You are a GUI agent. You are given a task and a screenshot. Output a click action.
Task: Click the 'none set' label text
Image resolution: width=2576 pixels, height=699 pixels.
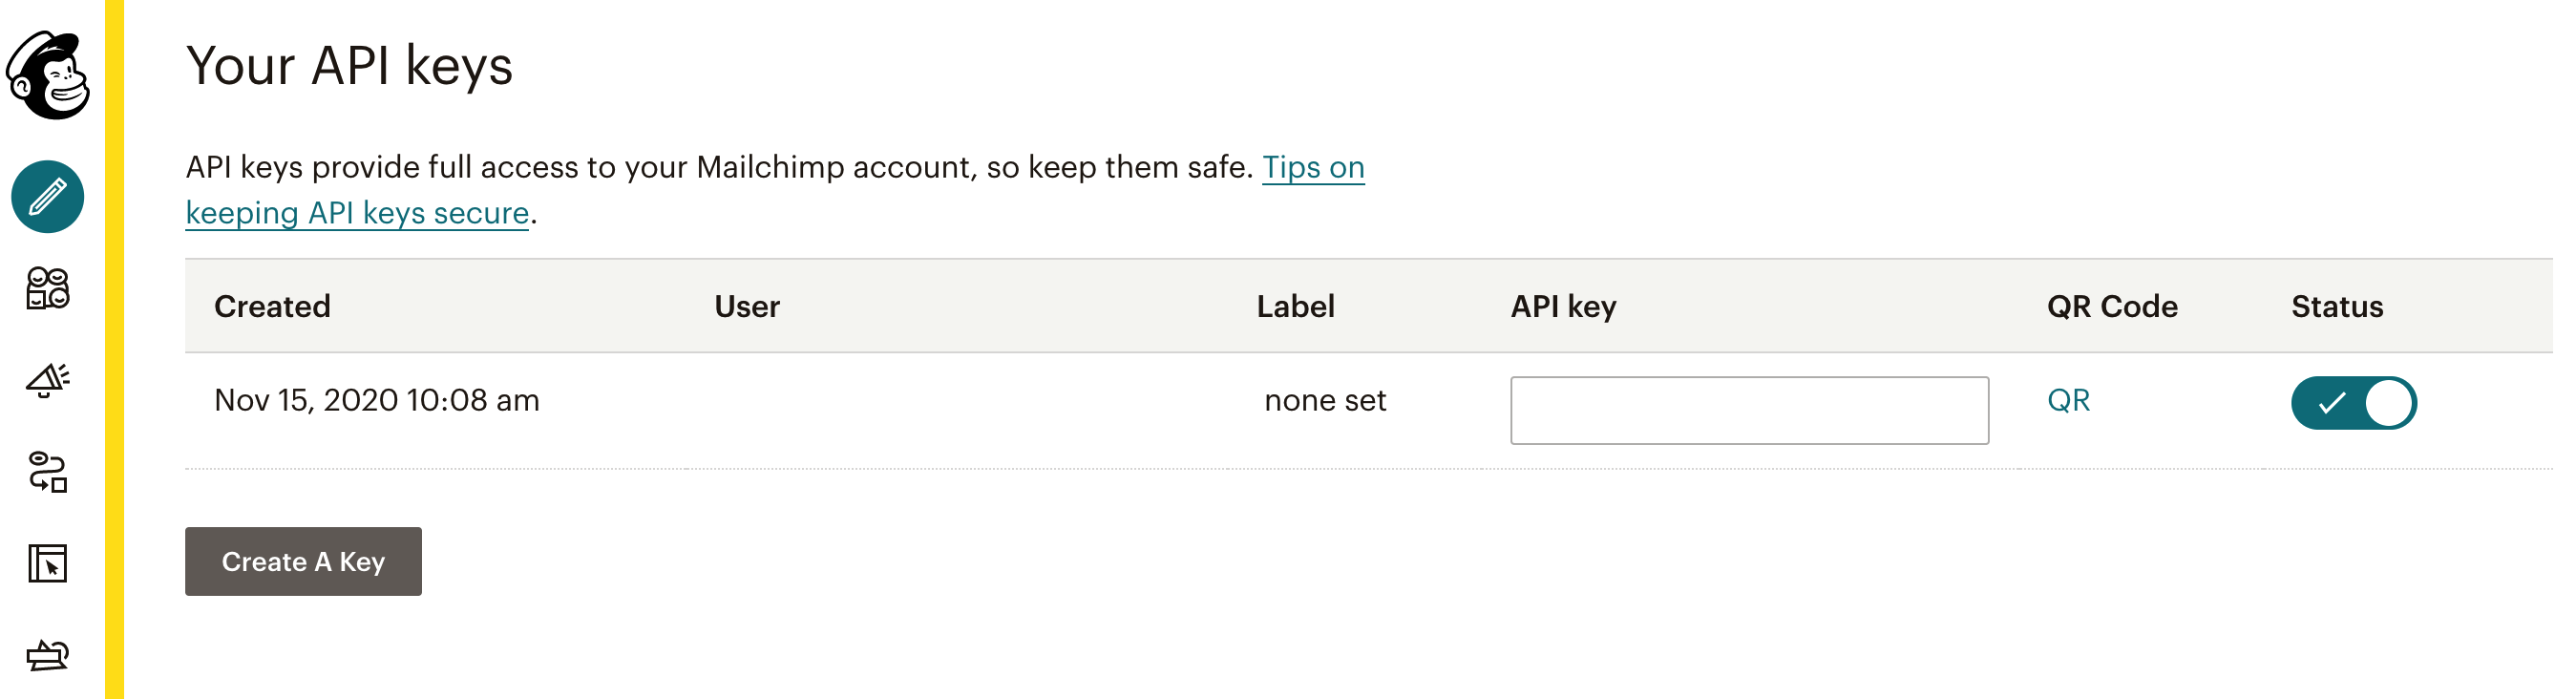1325,401
